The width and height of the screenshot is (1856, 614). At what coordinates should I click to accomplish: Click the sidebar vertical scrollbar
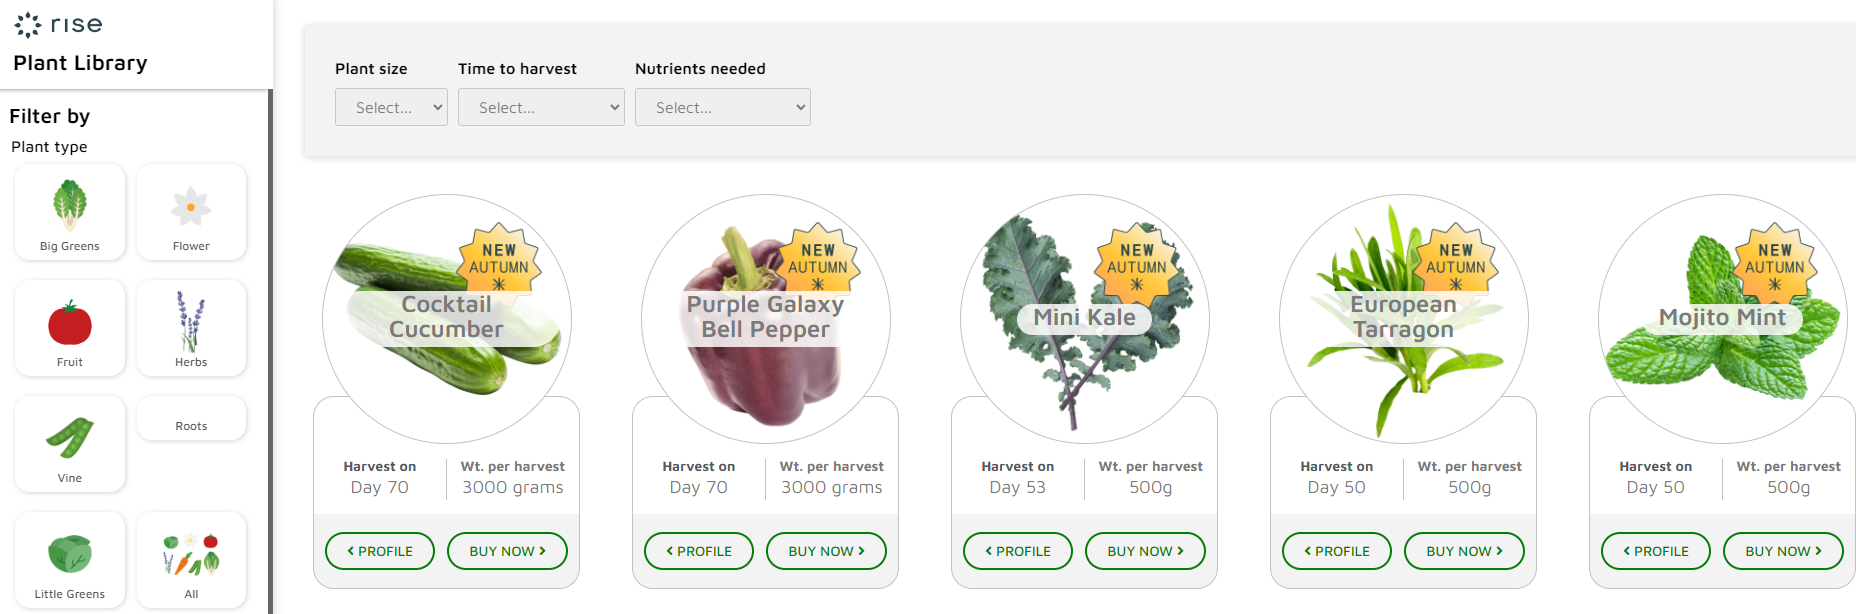[x=270, y=350]
